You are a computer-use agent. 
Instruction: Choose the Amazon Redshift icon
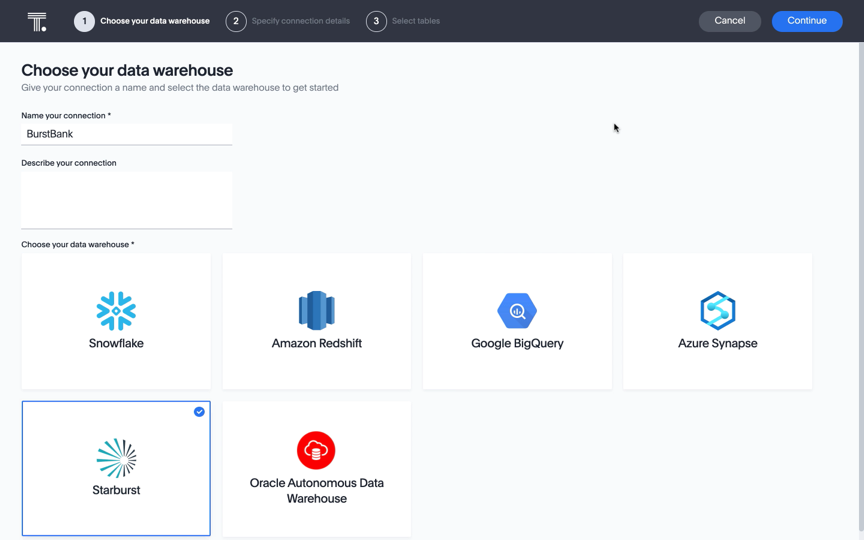point(316,311)
